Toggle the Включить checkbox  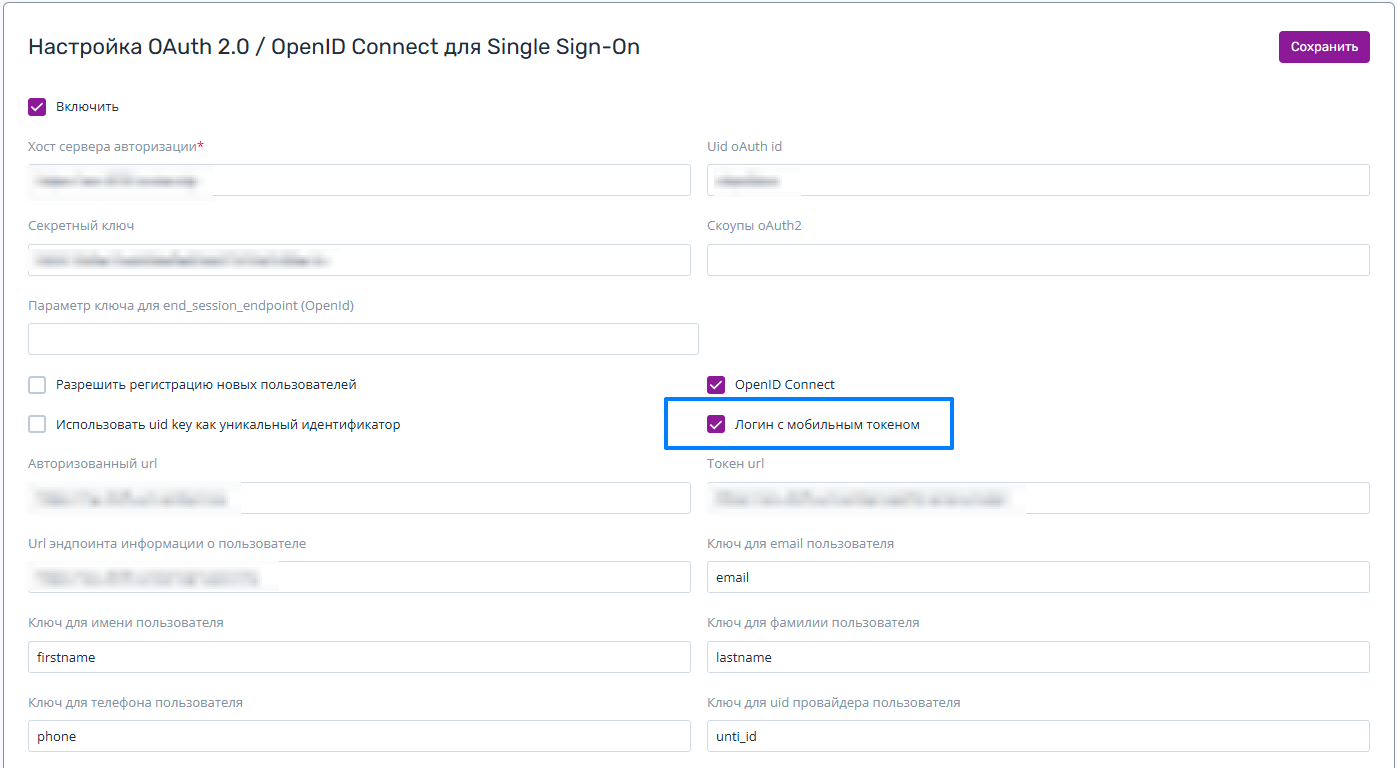tap(38, 107)
